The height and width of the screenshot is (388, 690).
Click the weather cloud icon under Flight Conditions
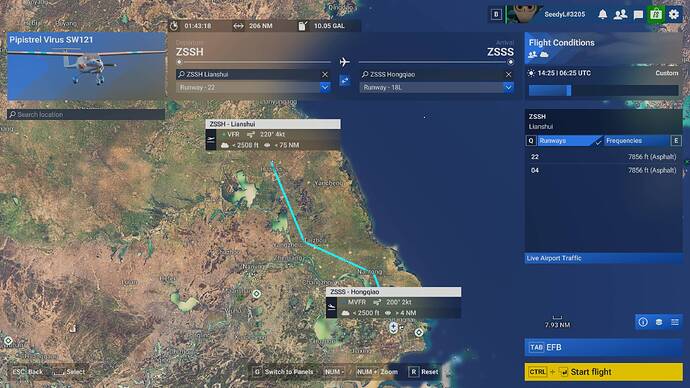(x=544, y=55)
